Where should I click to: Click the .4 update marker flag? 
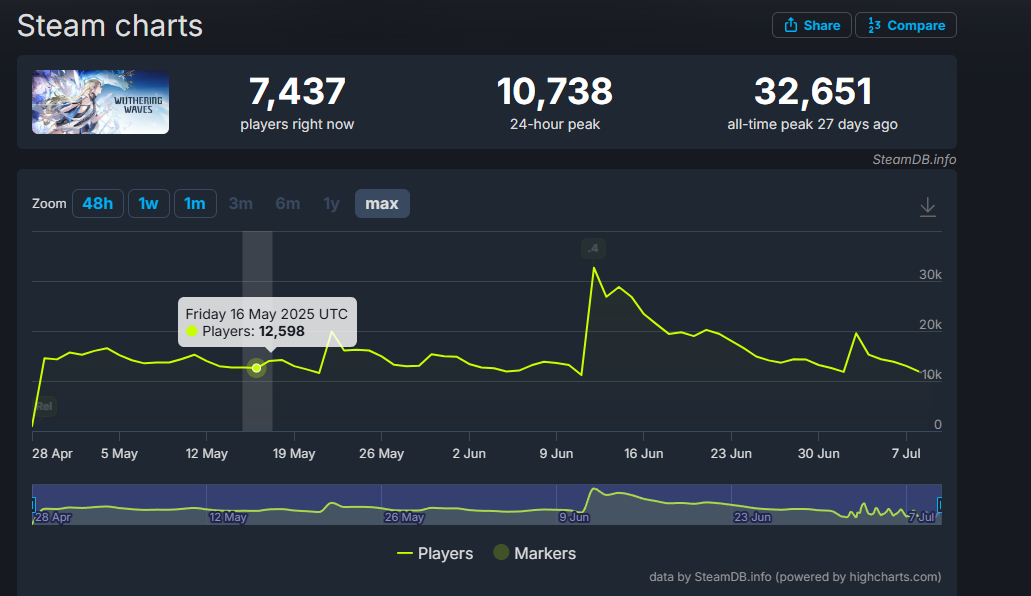coord(593,248)
